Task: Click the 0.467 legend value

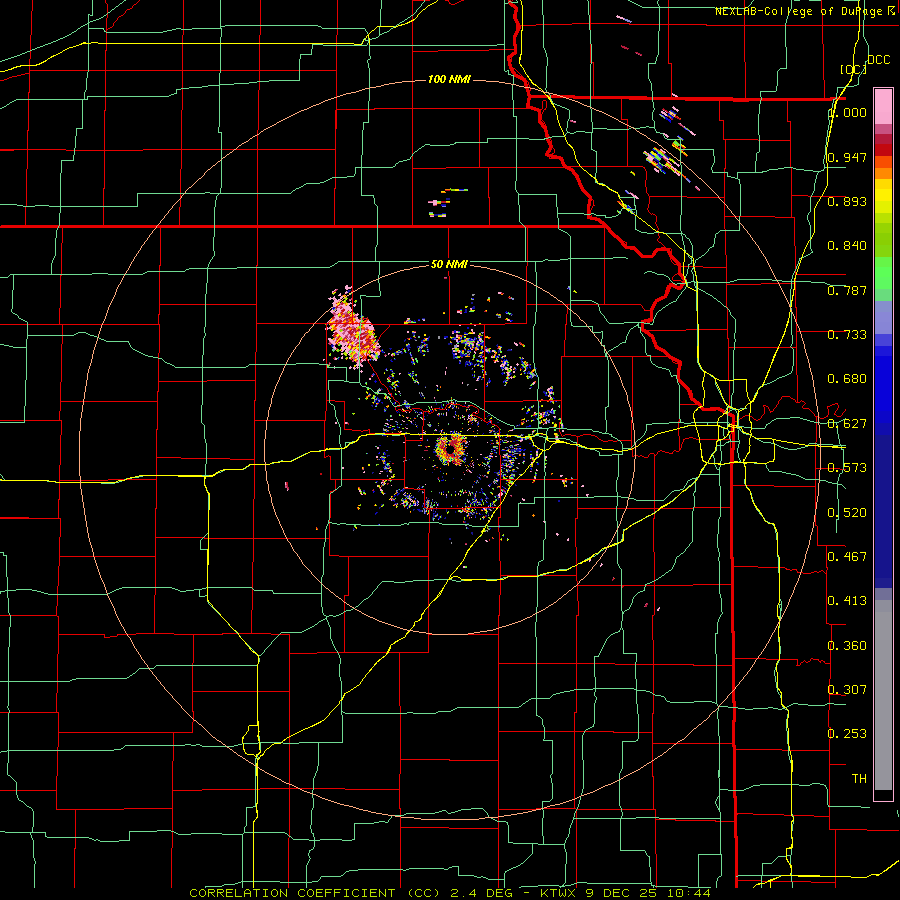Action: point(847,557)
